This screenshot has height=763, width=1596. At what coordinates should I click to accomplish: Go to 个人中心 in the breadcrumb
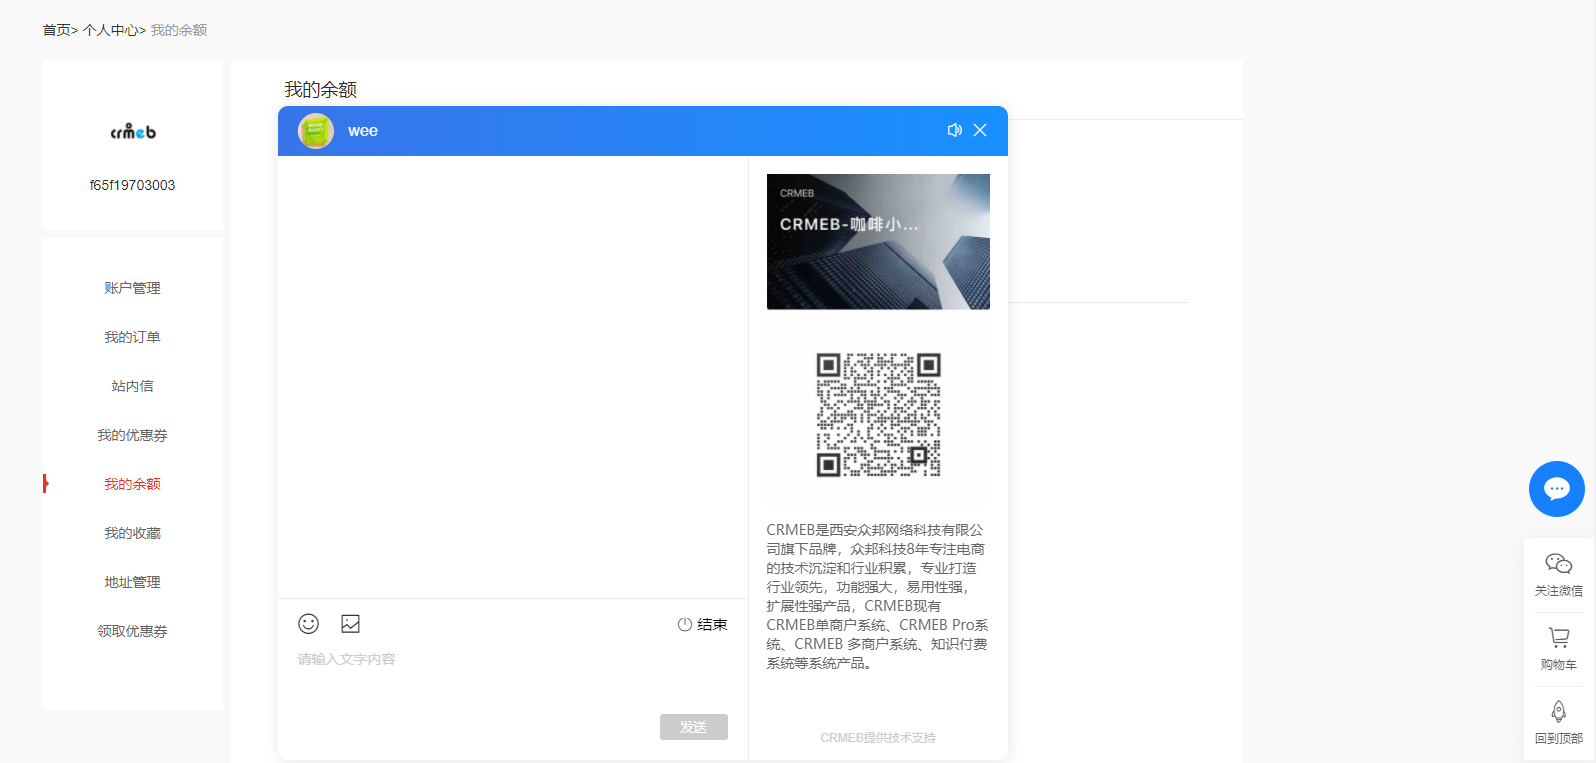pyautogui.click(x=110, y=30)
